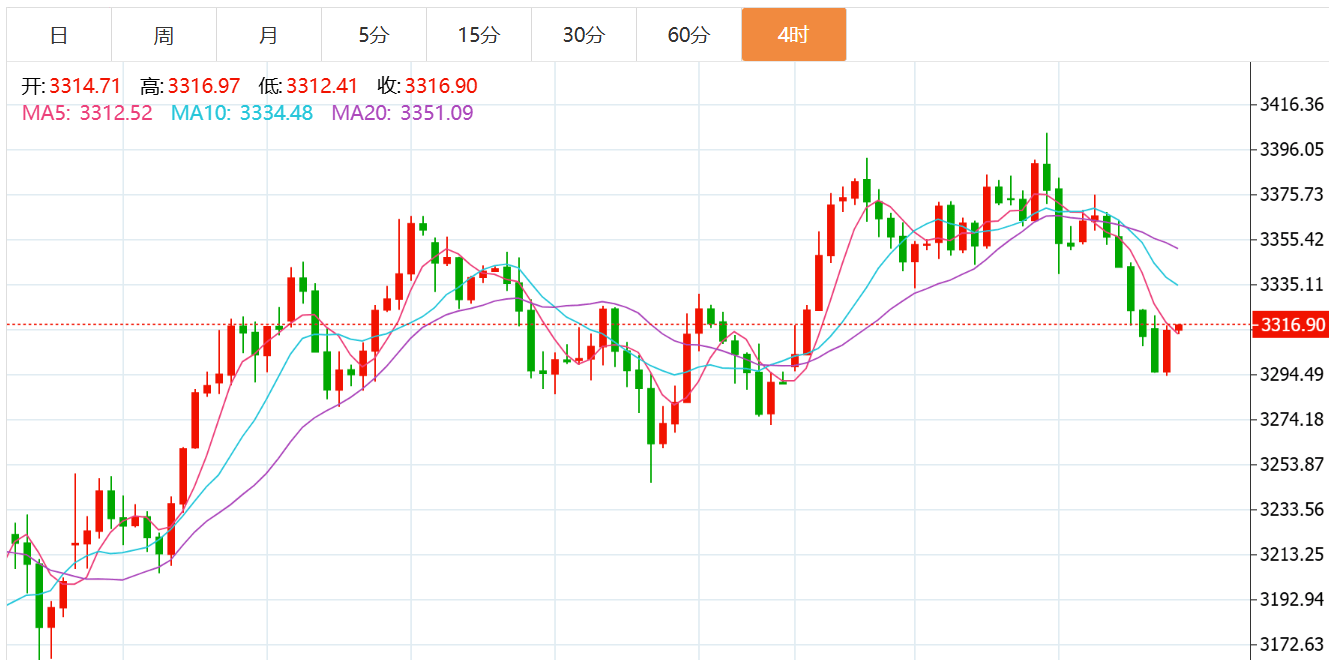Select the high price value 3316.97
Viewport: 1329px width, 660px height.
[x=204, y=87]
